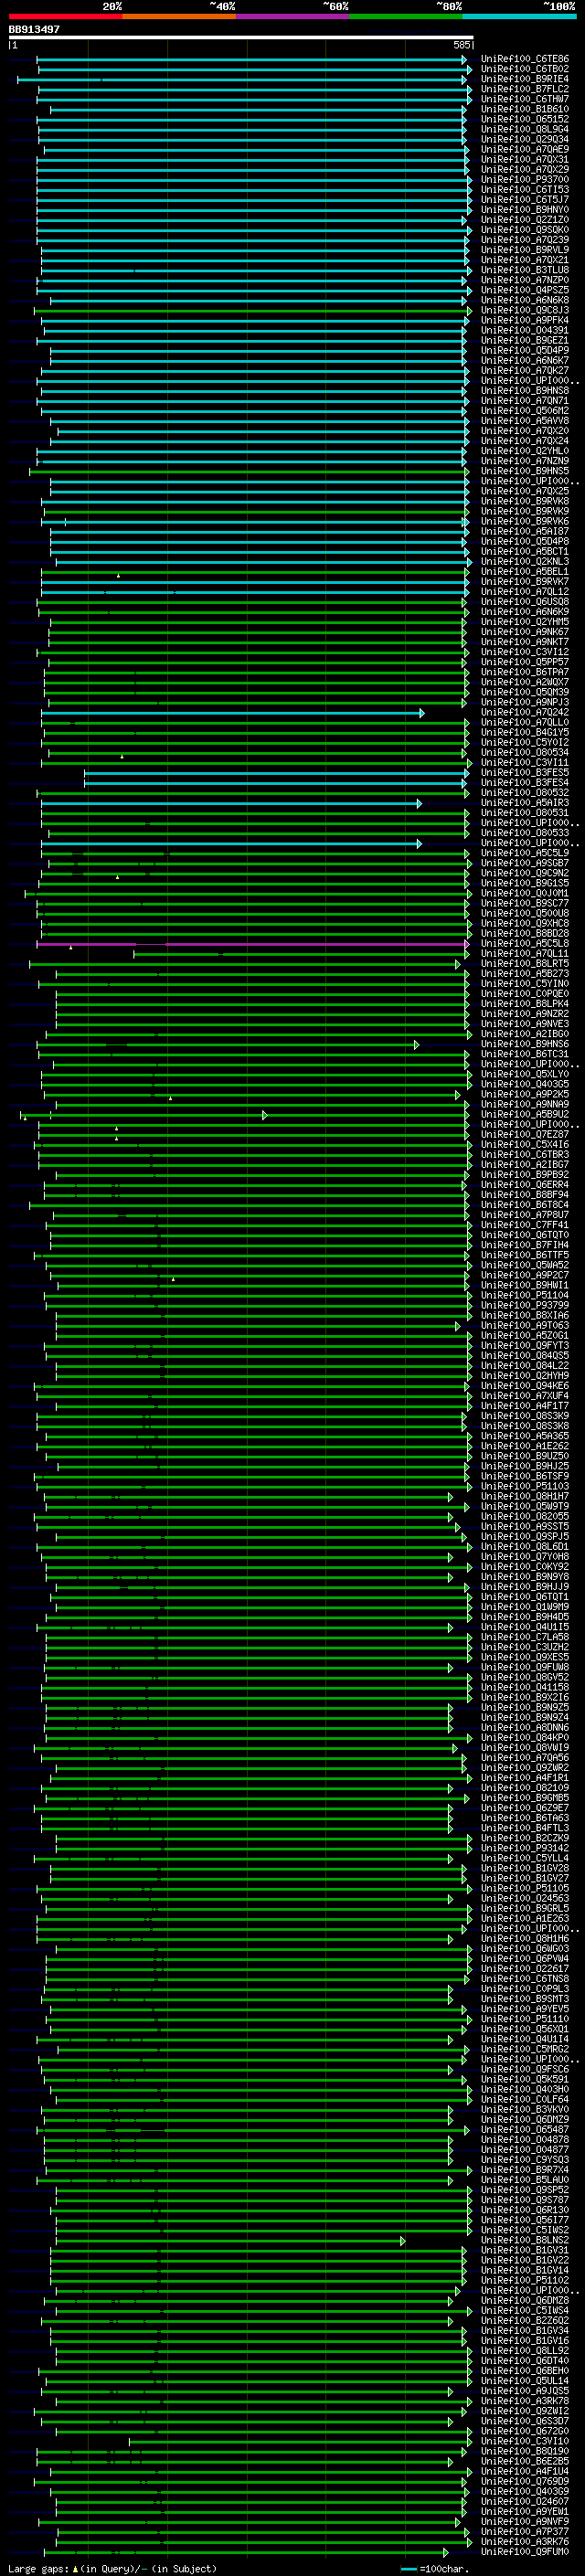Select hit label UniRef100_Q506M2

(x=524, y=411)
